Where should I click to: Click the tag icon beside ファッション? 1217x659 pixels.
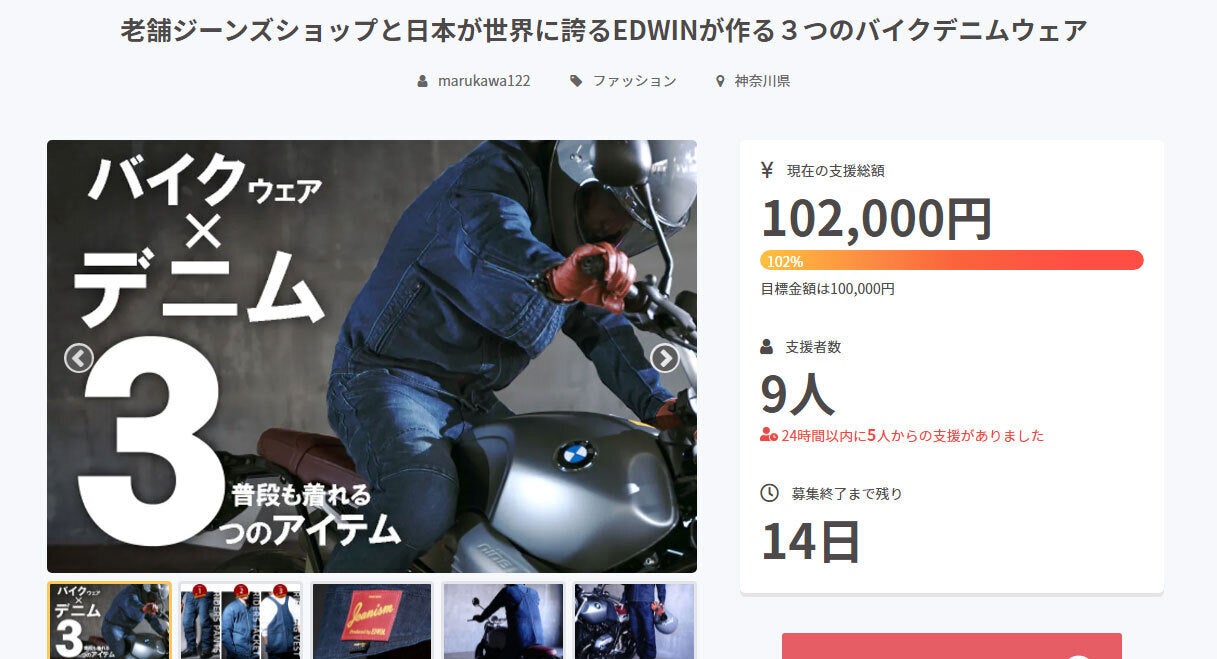[576, 81]
